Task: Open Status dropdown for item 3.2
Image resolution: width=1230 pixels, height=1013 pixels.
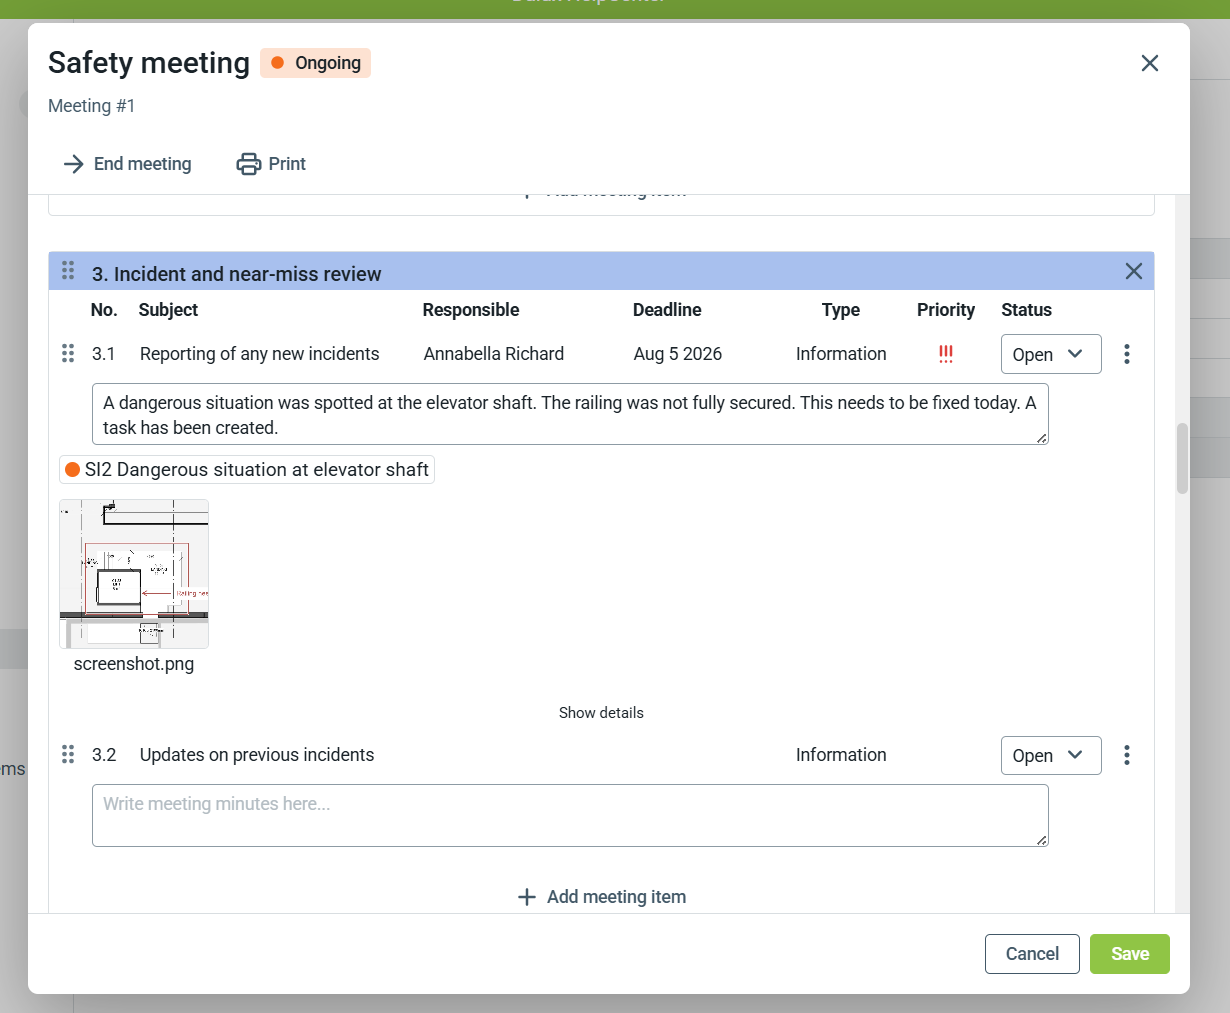Action: (x=1051, y=755)
